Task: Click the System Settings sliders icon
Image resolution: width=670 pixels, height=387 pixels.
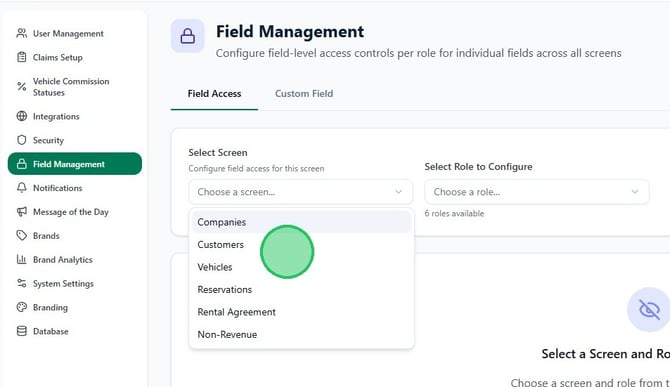Action: tap(21, 283)
